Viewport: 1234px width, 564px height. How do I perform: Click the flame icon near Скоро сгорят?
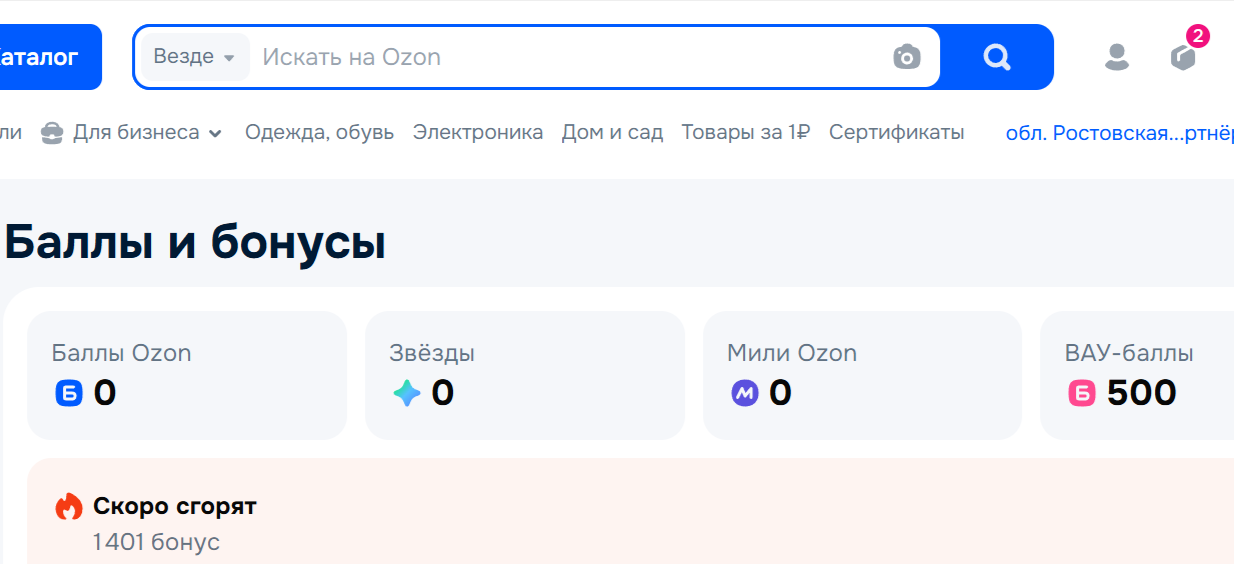(x=68, y=507)
